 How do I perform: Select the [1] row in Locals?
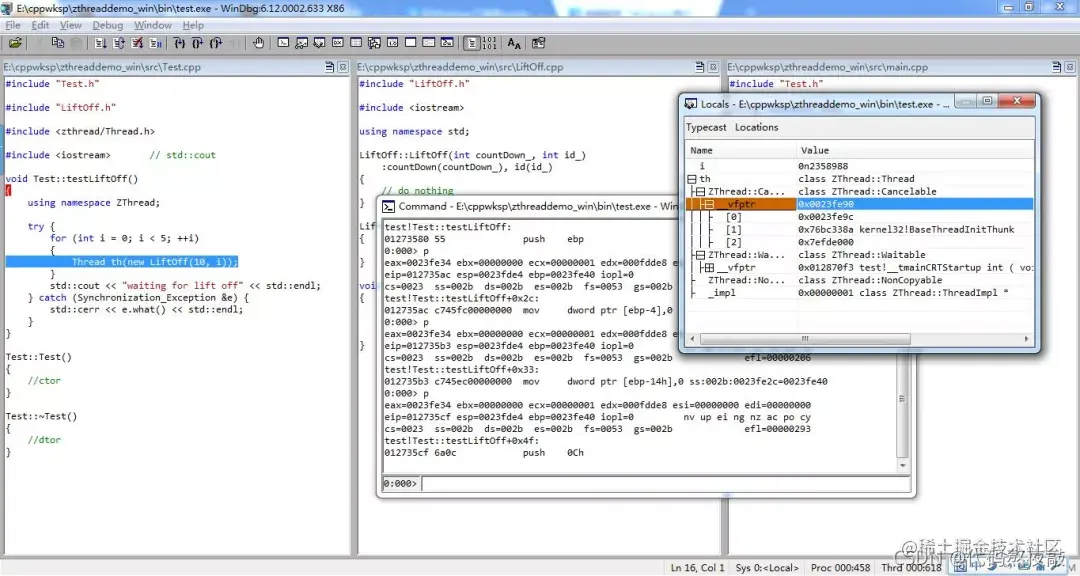[860, 229]
